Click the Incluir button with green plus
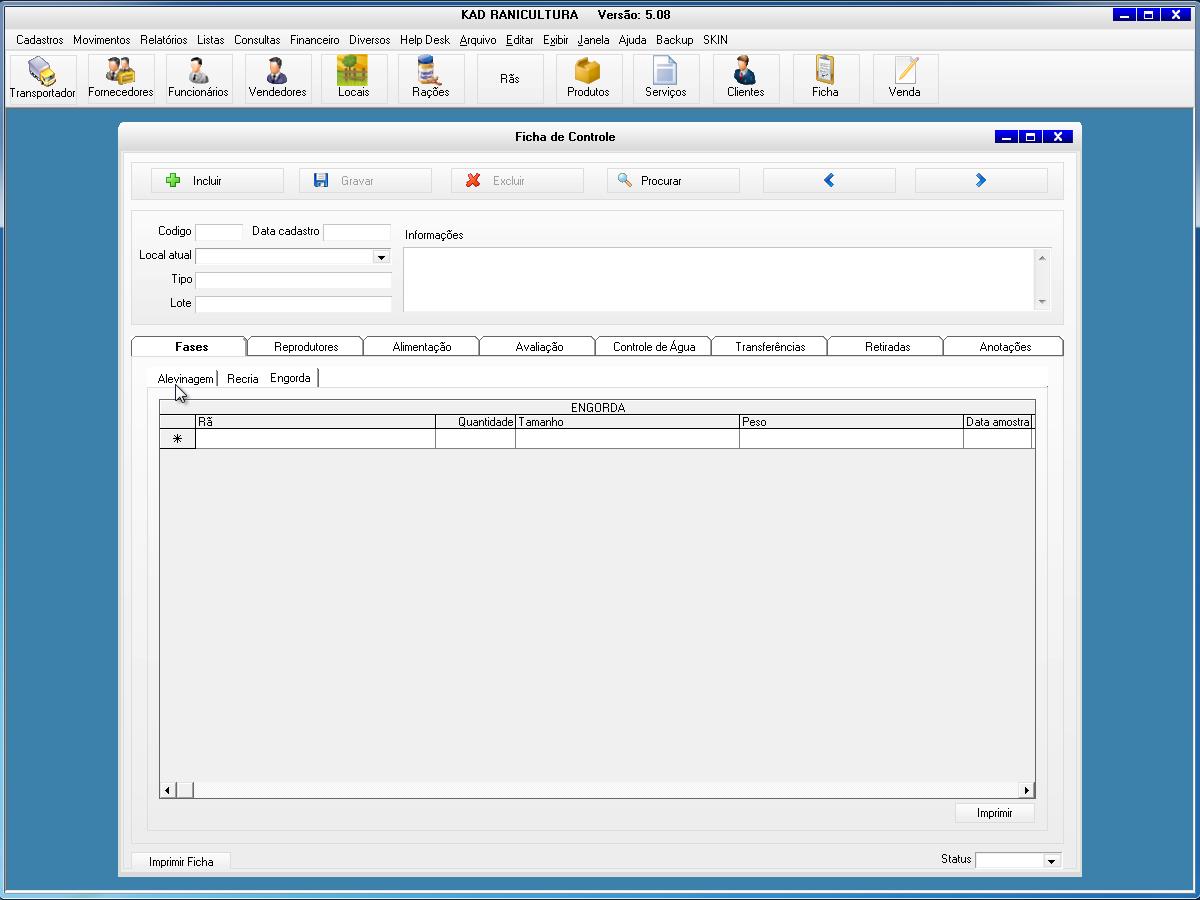Viewport: 1200px width, 900px height. point(218,181)
